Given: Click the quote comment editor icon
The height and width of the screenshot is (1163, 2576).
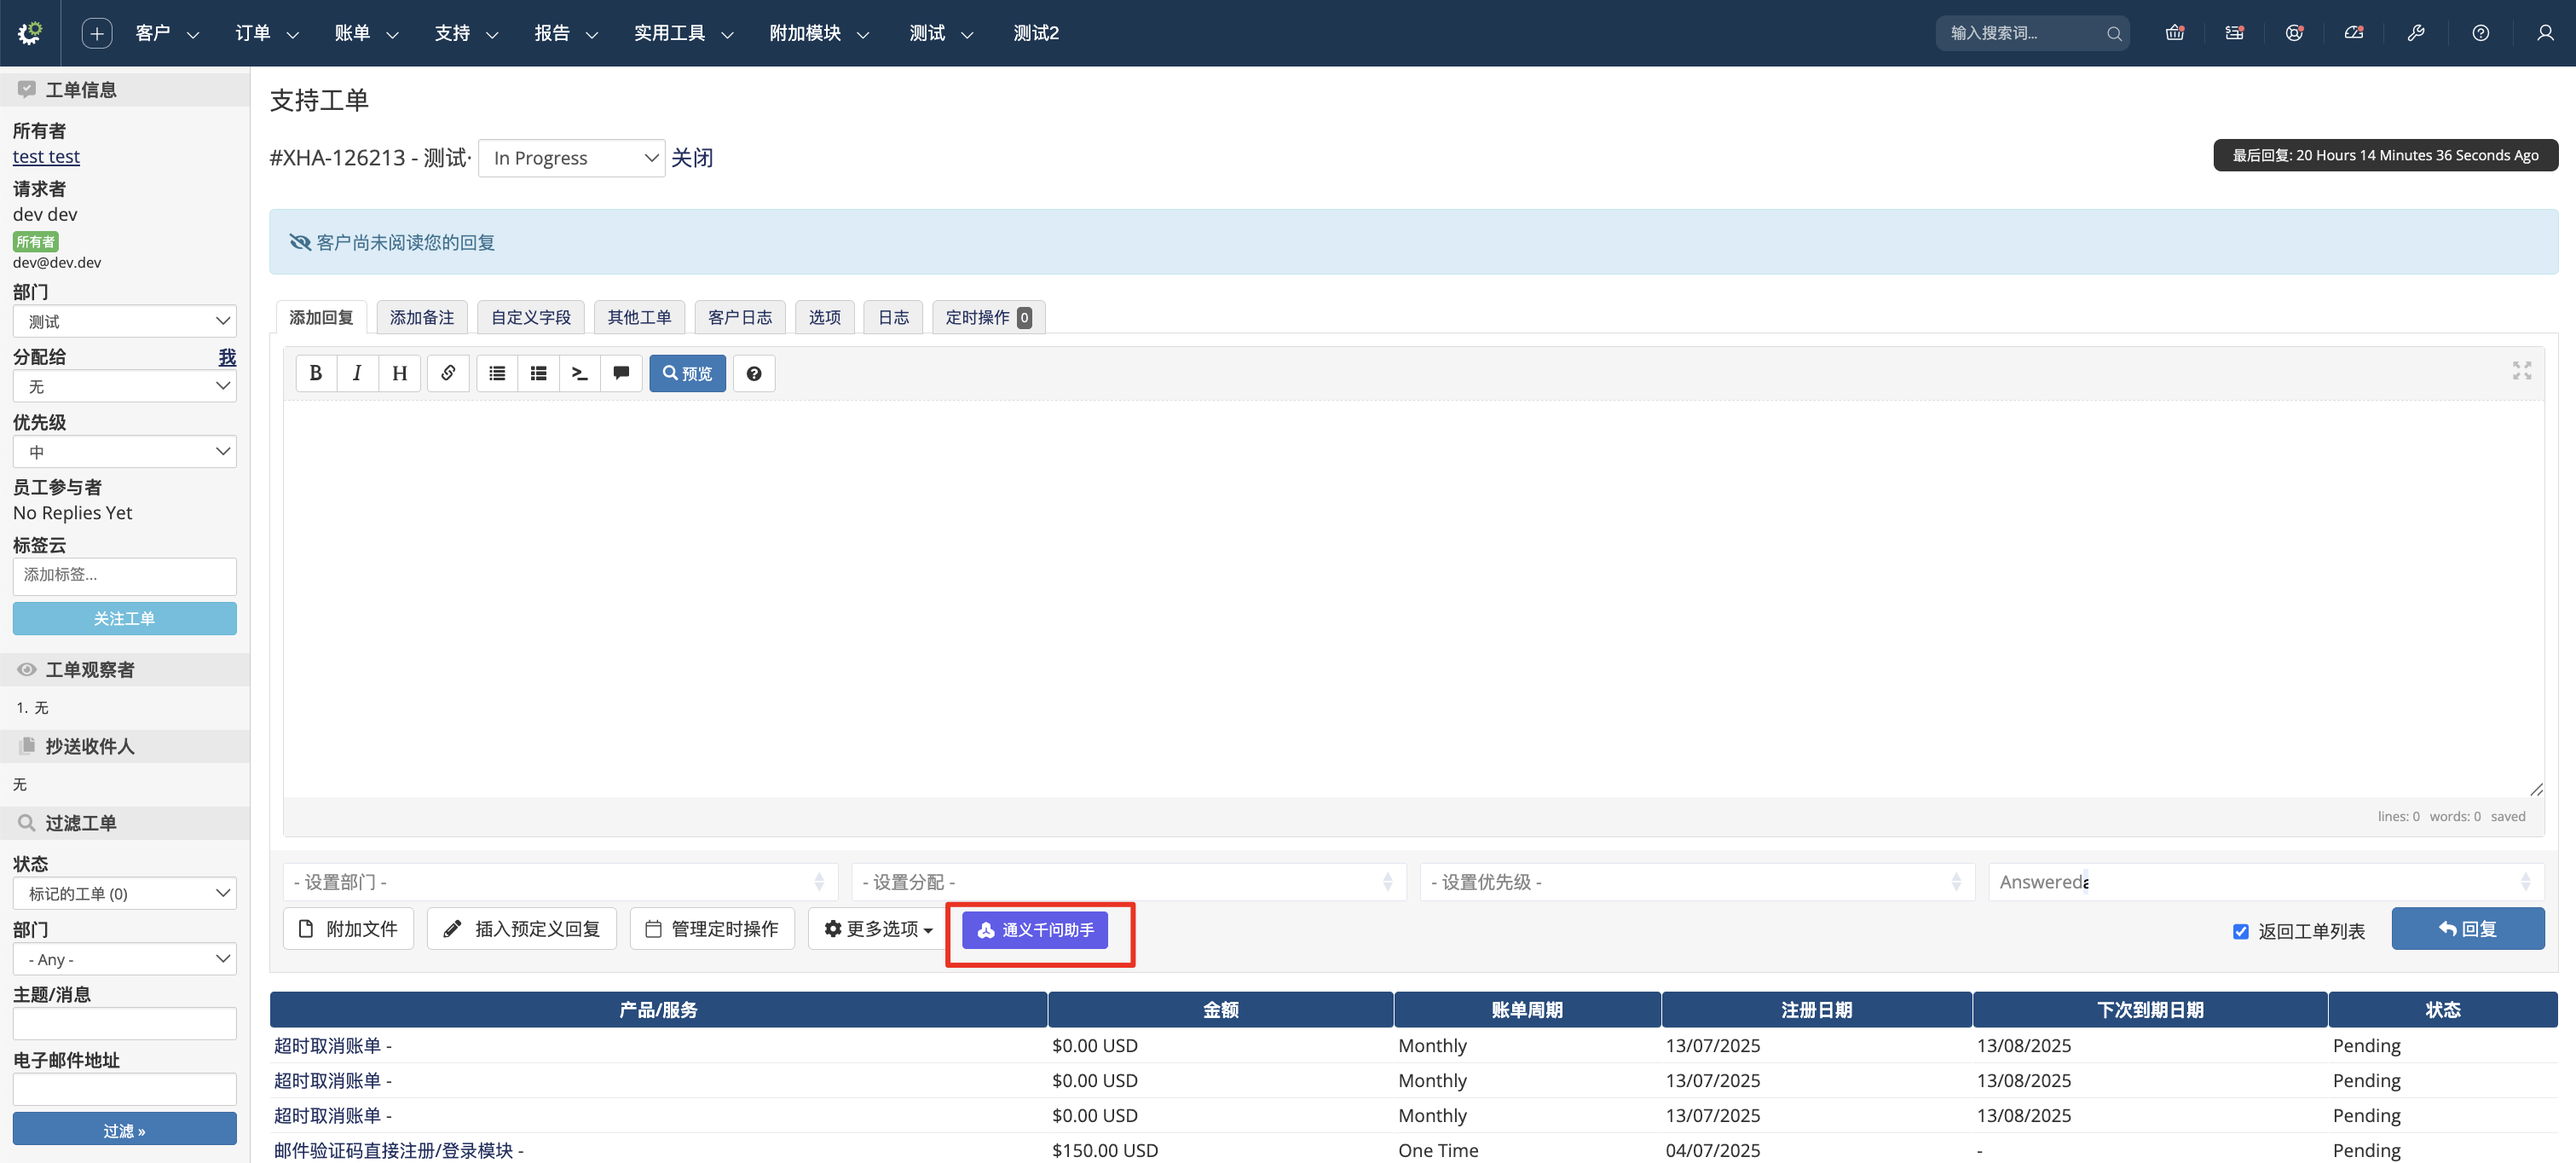Looking at the screenshot, I should click(621, 373).
